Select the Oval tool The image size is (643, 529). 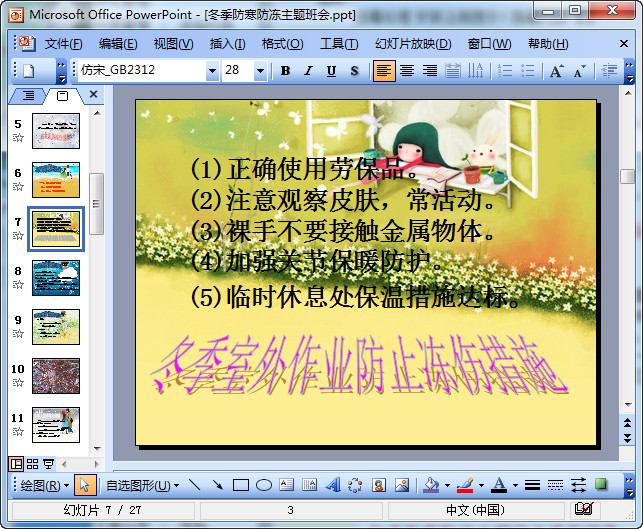264,486
